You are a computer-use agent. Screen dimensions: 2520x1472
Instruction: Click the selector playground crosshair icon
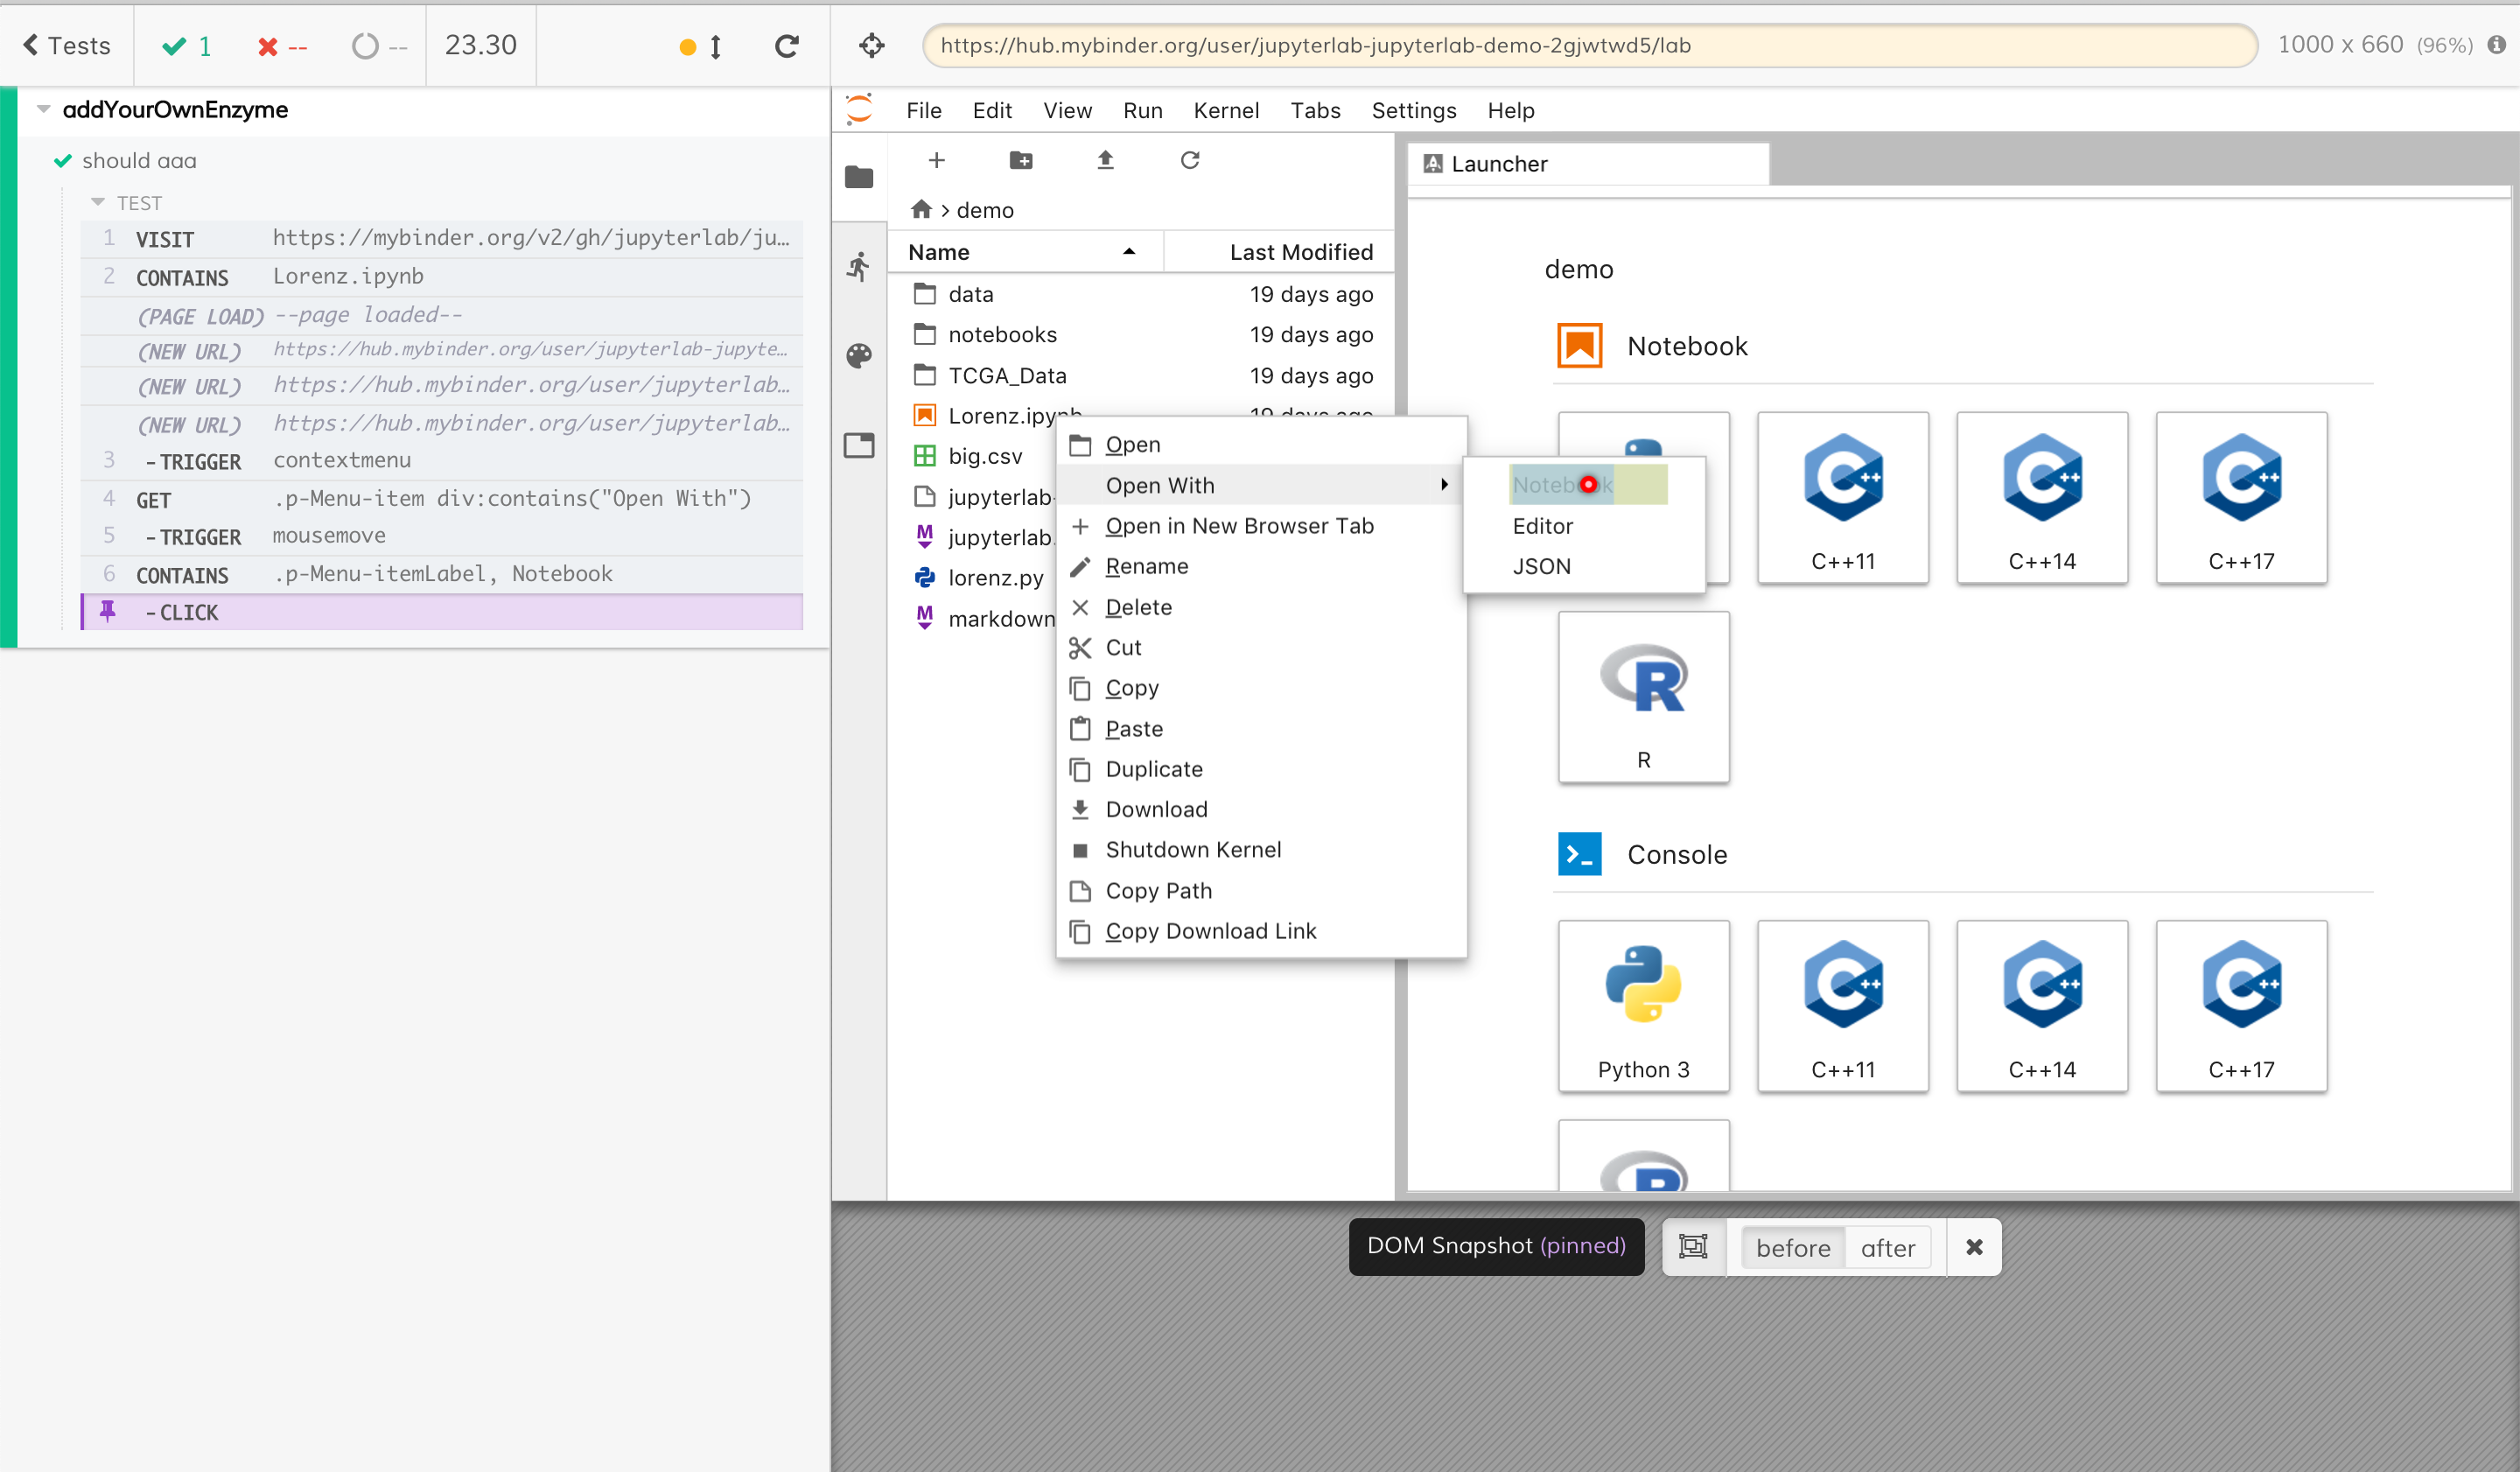tap(872, 45)
